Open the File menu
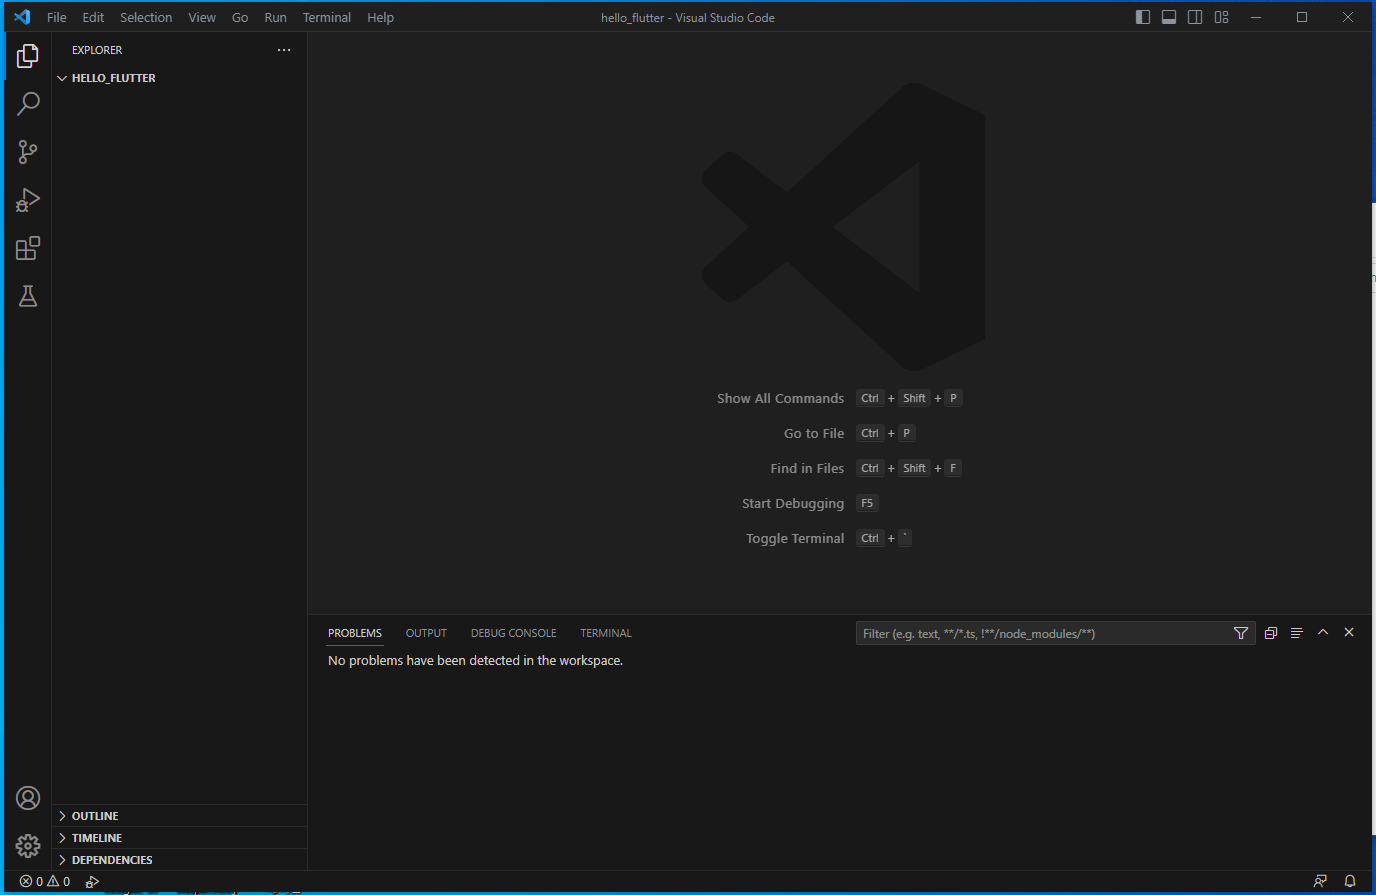The height and width of the screenshot is (895, 1376). [57, 17]
